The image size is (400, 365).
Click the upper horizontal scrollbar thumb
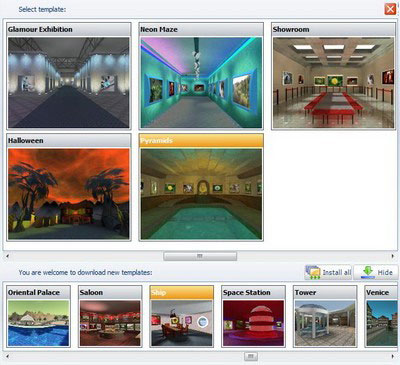pyautogui.click(x=200, y=256)
